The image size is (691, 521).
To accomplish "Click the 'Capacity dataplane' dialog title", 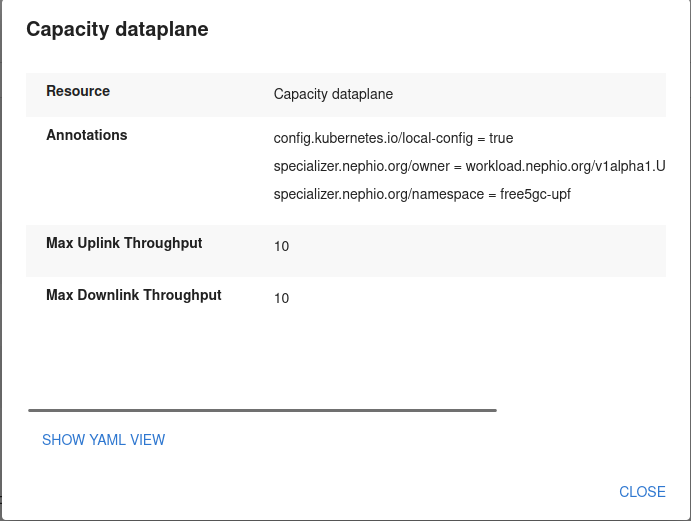I will [x=117, y=30].
